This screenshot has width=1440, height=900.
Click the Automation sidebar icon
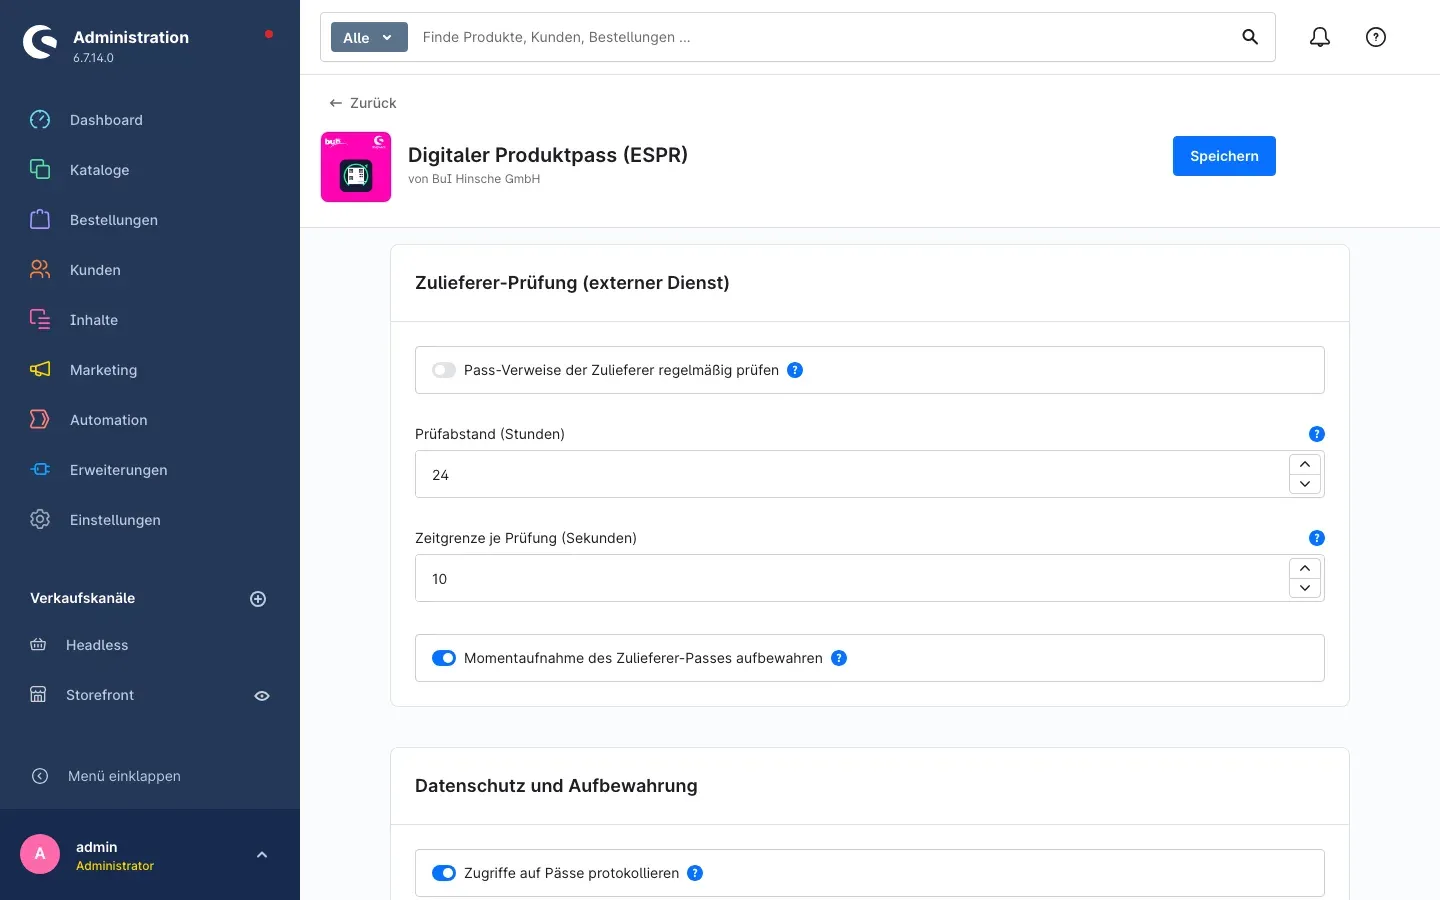pyautogui.click(x=40, y=420)
